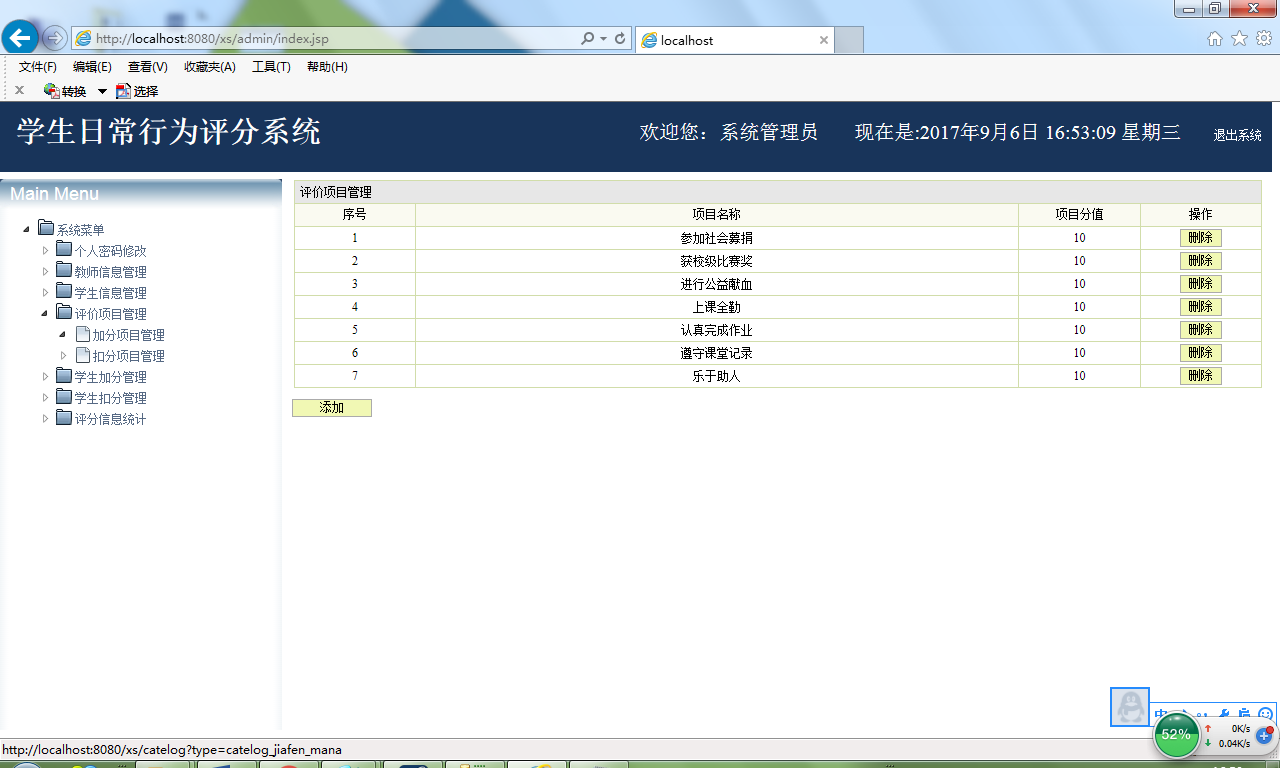Click the green 52% performance circle
Screen dimensions: 1280x768
1176,734
